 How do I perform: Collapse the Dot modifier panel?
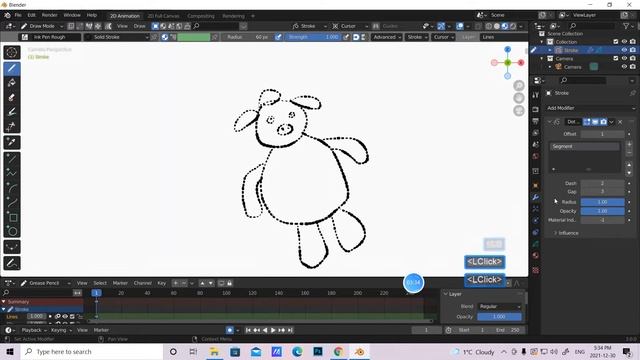coord(549,122)
